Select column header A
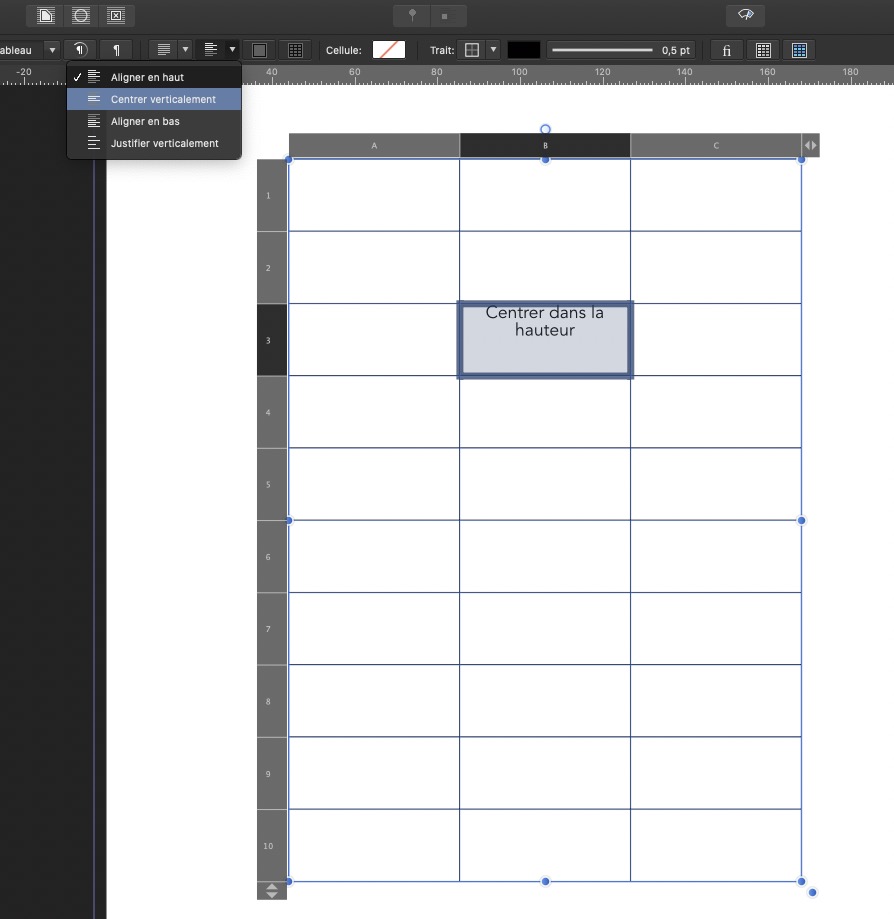The width and height of the screenshot is (894, 919). tap(374, 145)
